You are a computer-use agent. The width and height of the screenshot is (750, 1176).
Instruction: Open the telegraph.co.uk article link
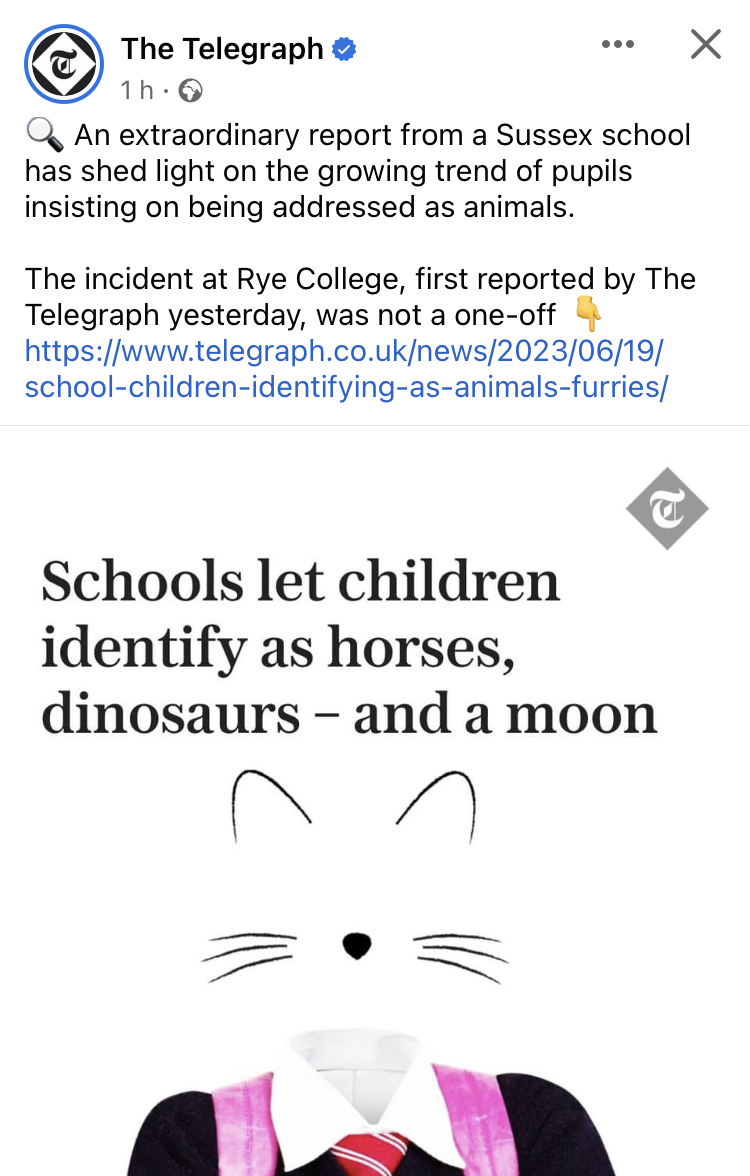pyautogui.click(x=345, y=368)
